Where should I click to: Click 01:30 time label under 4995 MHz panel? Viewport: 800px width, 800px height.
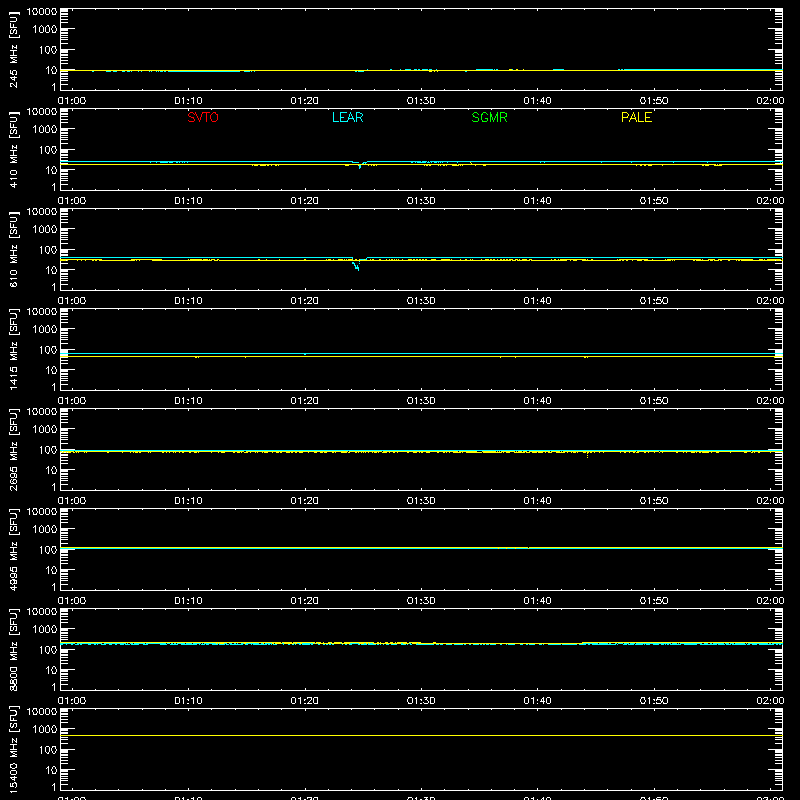tap(421, 601)
